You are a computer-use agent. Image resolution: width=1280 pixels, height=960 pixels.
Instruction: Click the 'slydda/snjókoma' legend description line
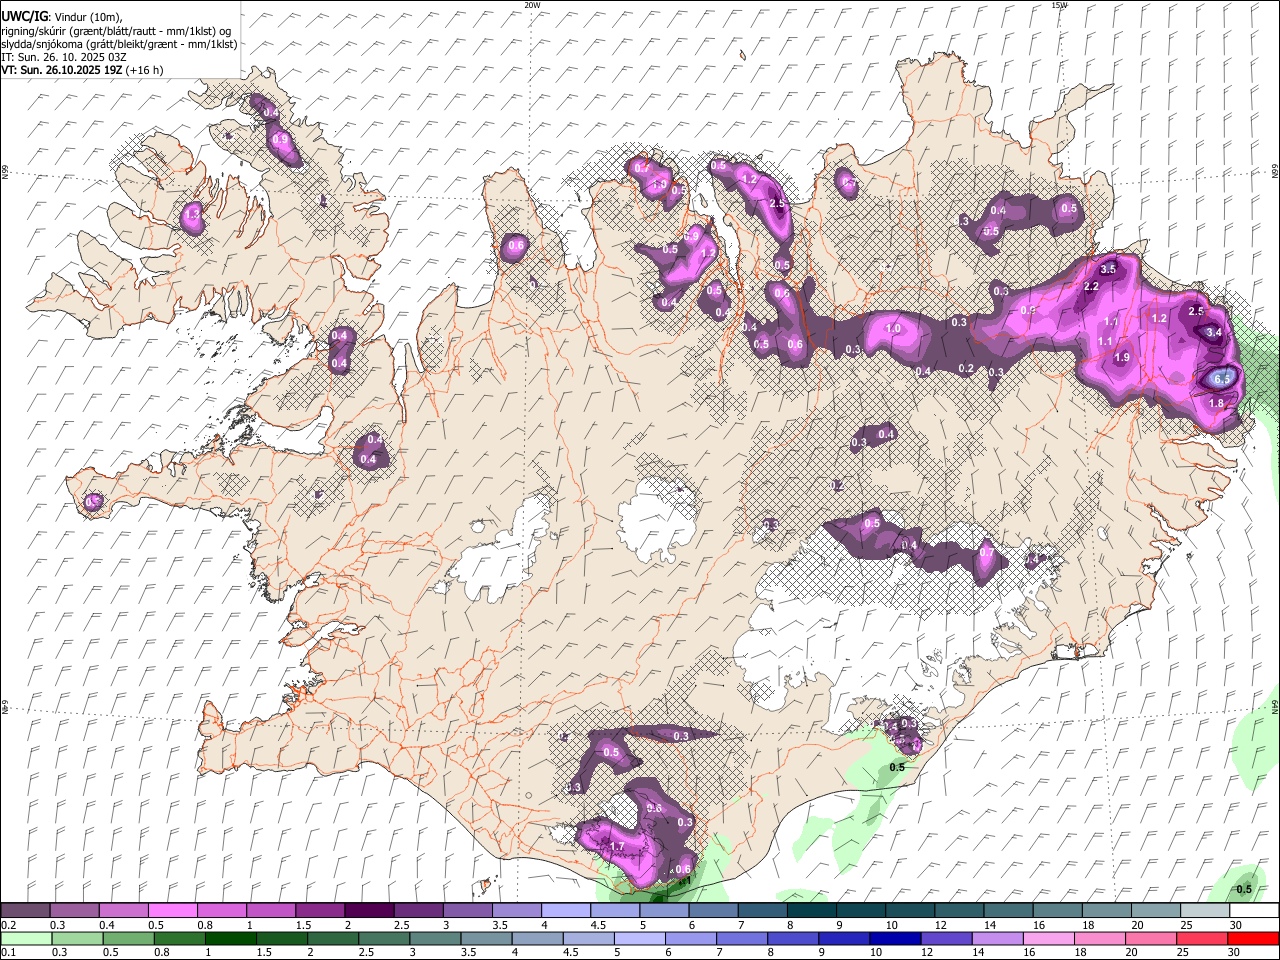coord(120,44)
